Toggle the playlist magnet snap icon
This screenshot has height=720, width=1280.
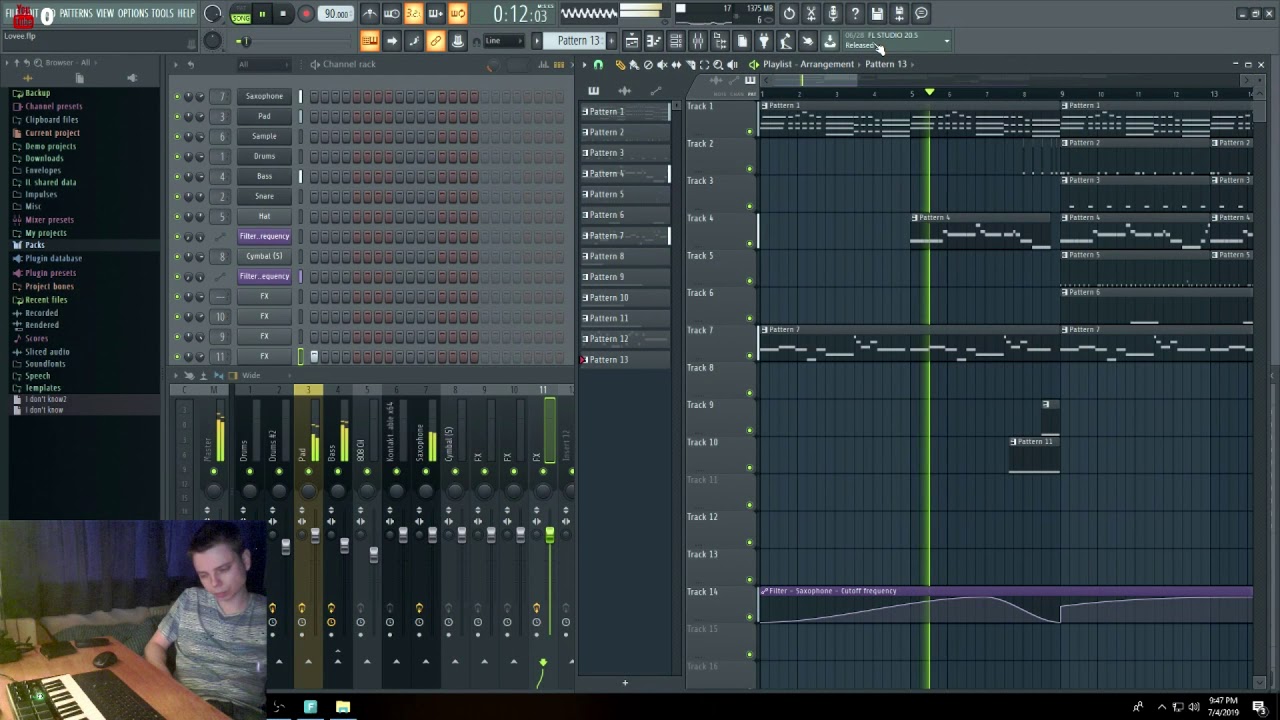(598, 64)
